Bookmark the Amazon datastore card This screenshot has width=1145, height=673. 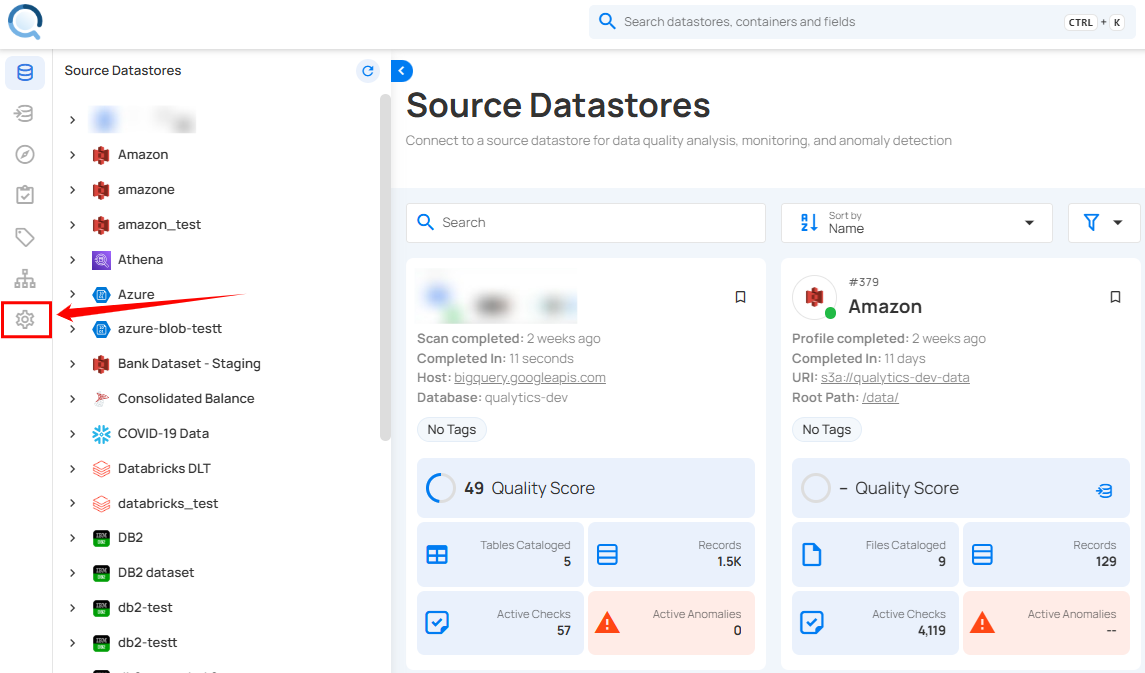pyautogui.click(x=1115, y=297)
